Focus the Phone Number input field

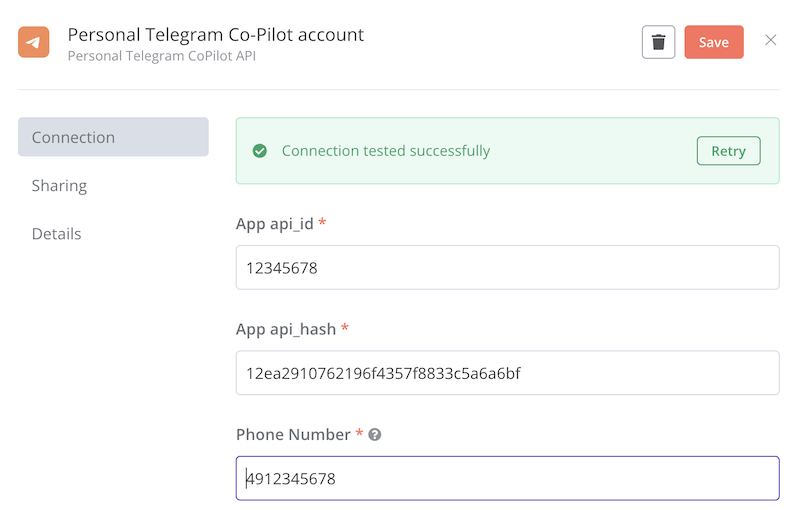point(507,479)
